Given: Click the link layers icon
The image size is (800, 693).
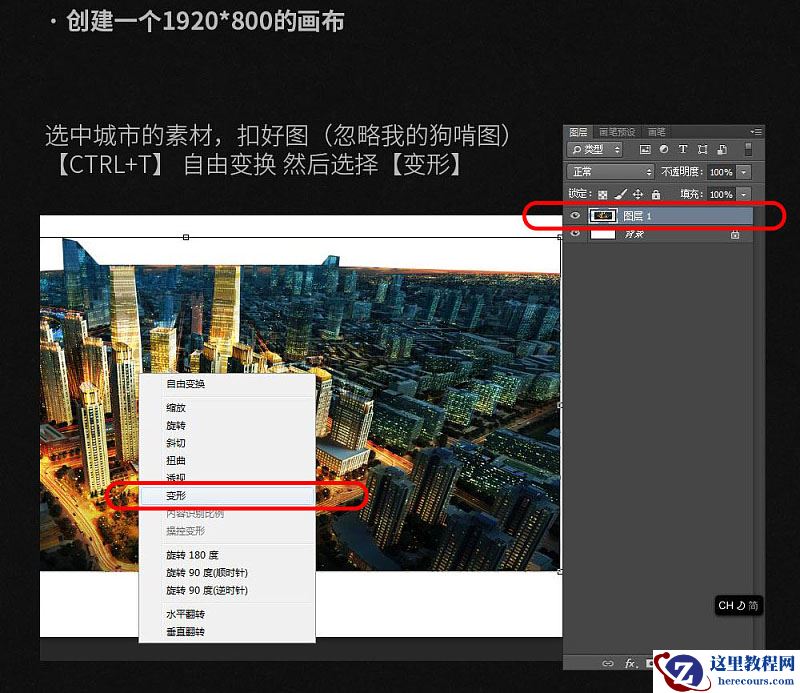Looking at the screenshot, I should pyautogui.click(x=608, y=663).
